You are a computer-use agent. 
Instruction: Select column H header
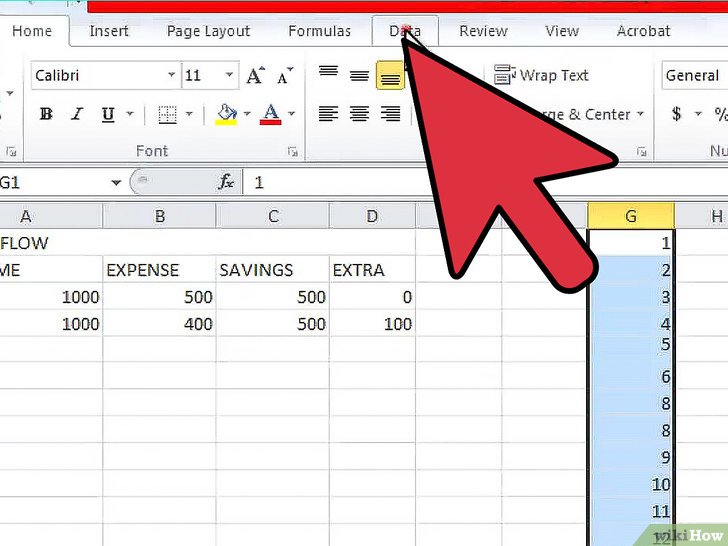pyautogui.click(x=702, y=216)
